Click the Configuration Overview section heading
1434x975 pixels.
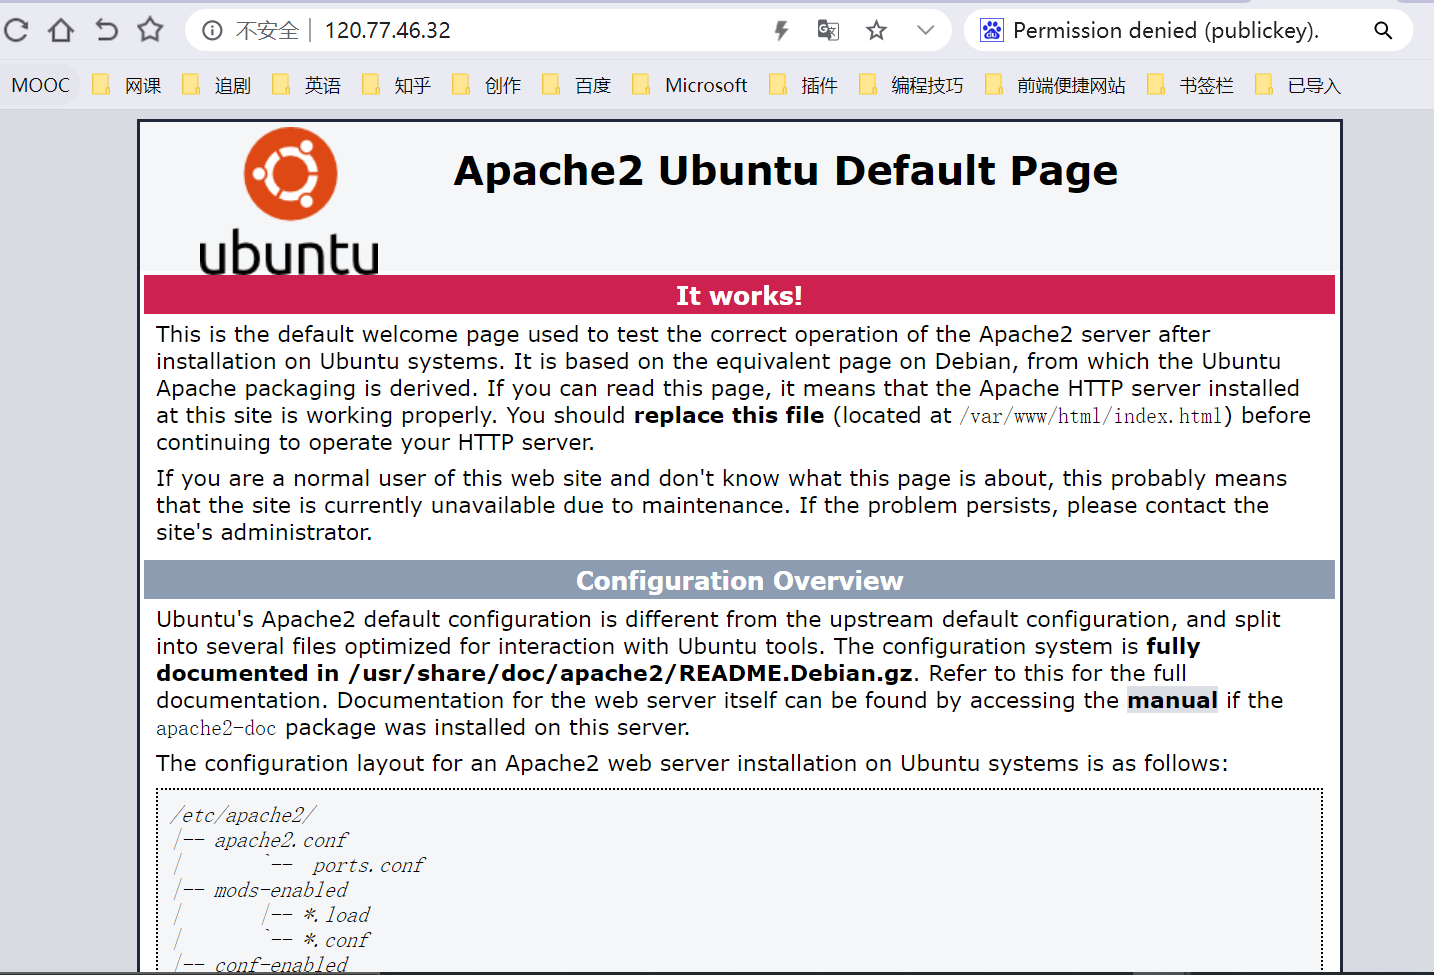(739, 581)
